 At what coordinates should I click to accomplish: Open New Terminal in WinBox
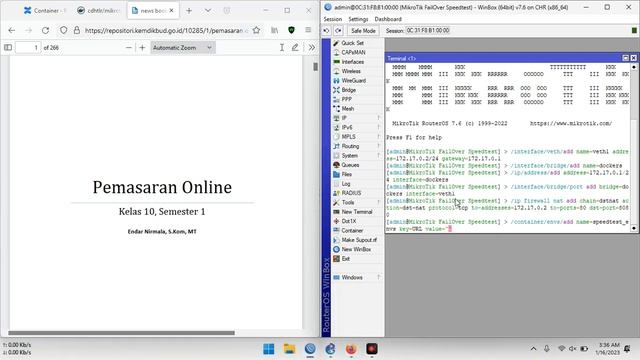click(x=357, y=212)
